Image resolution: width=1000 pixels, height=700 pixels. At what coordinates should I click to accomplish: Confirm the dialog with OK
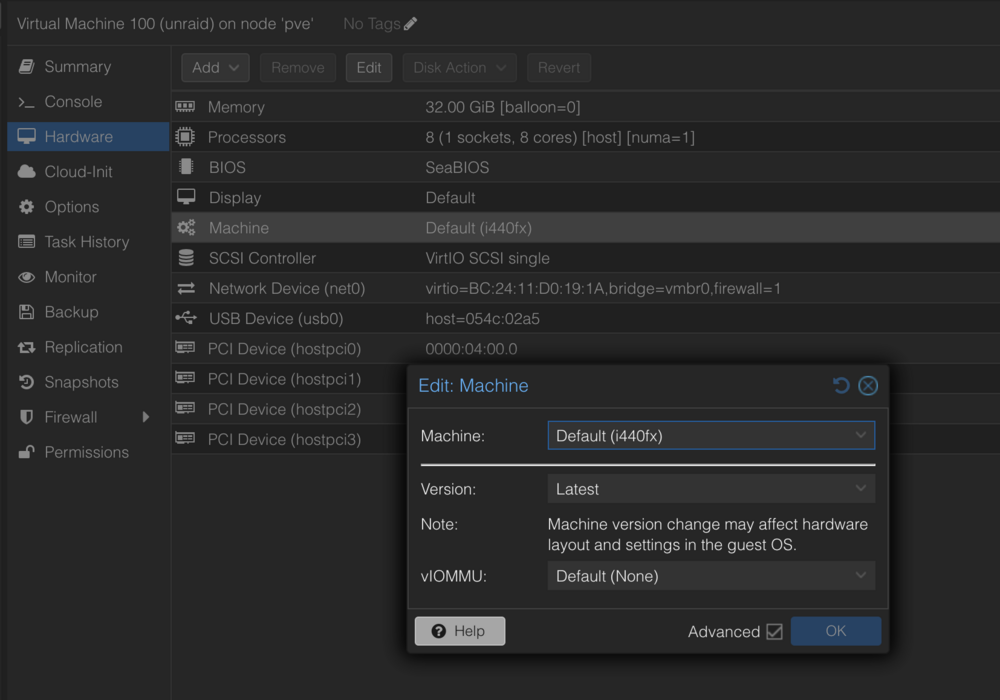(835, 631)
